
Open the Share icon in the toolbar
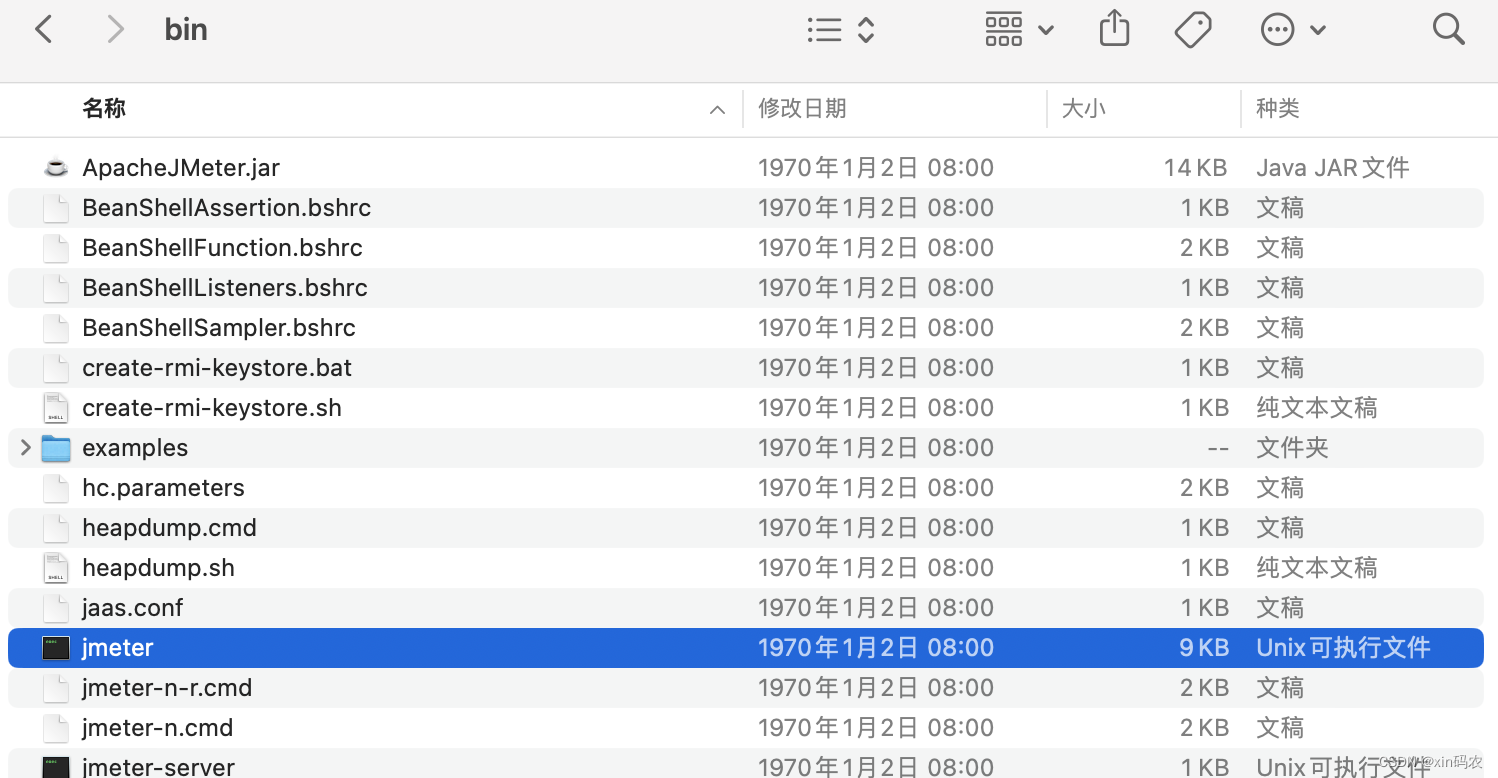tap(1114, 29)
